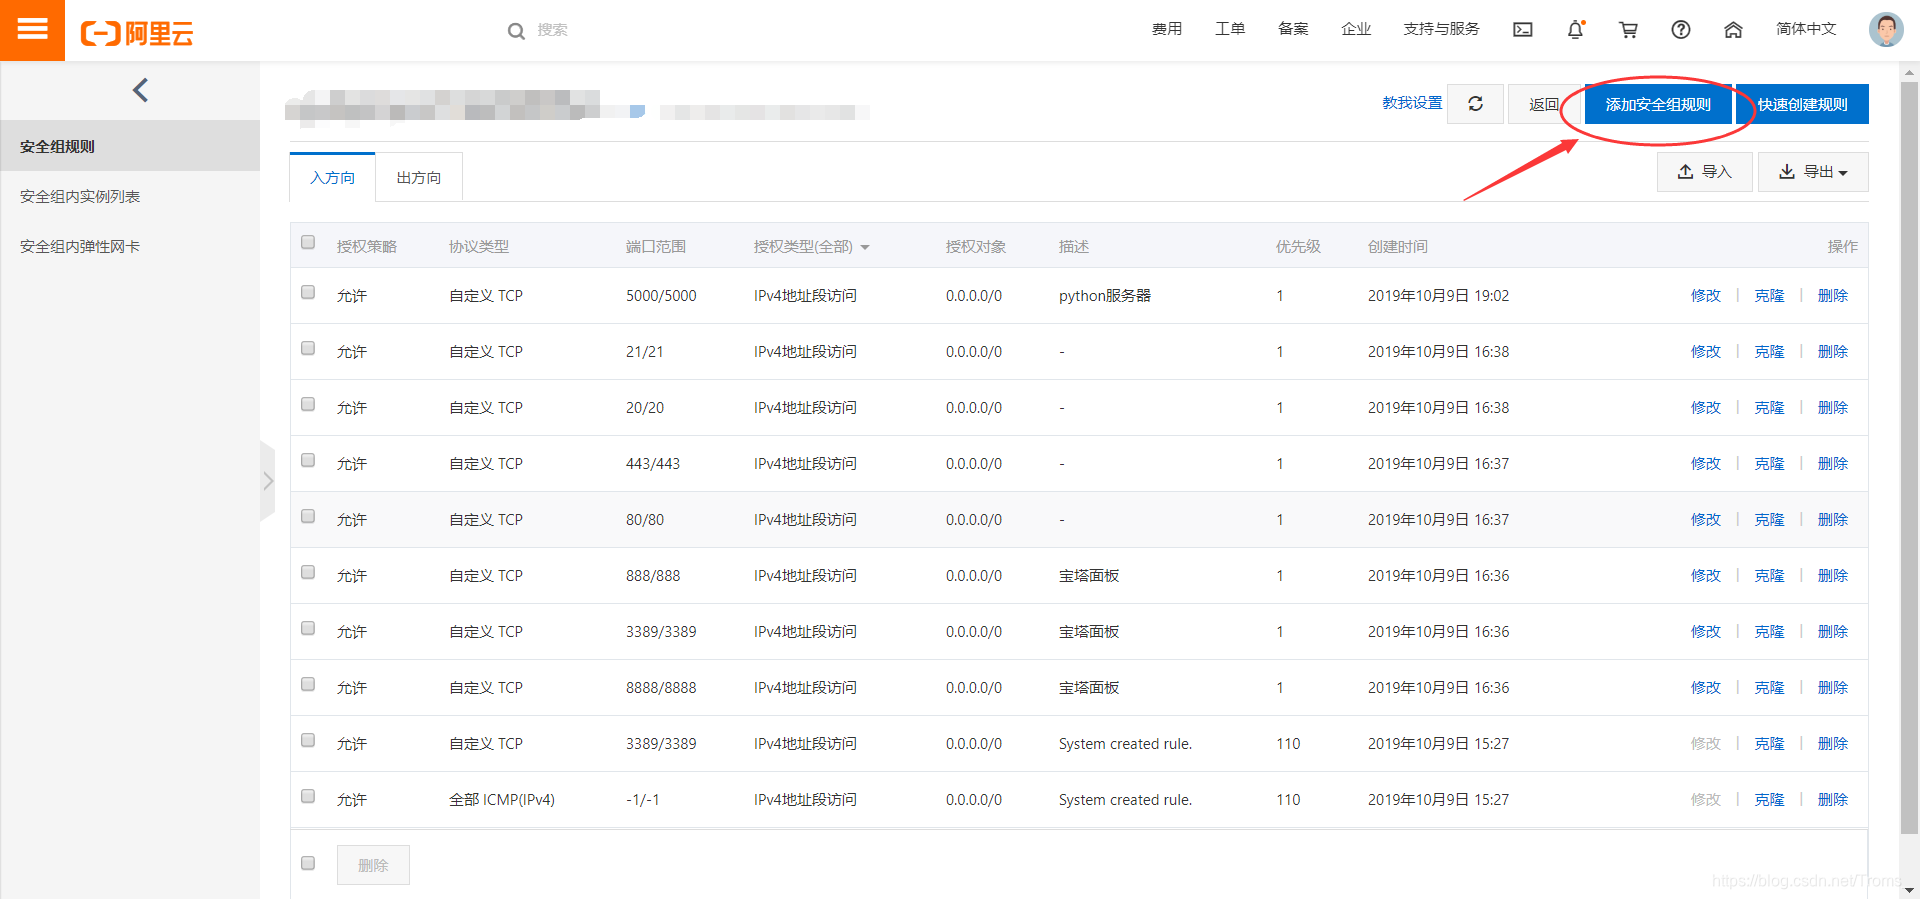Click the search magnifier icon
The width and height of the screenshot is (1920, 899).
pos(516,31)
